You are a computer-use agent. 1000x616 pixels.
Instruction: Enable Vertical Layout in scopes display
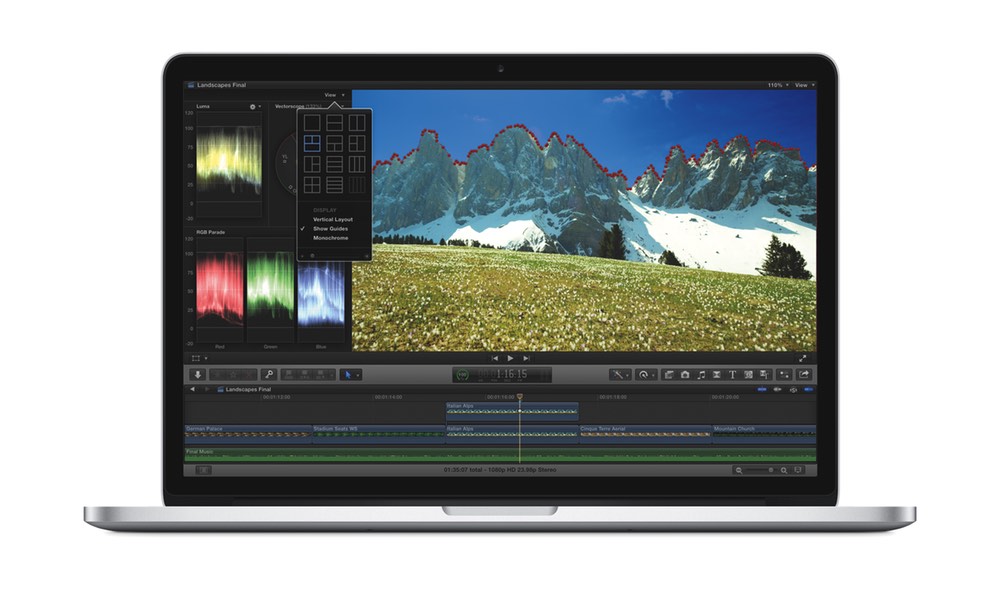coord(332,219)
